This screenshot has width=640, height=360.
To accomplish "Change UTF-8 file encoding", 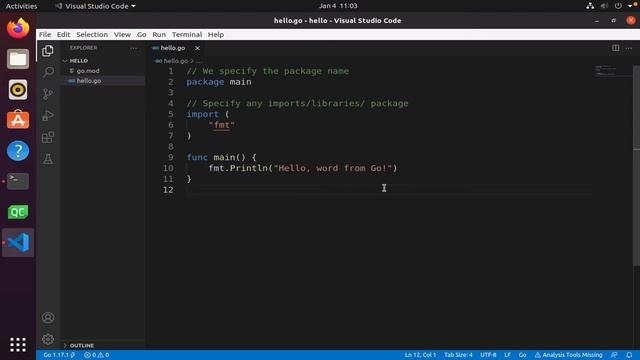I will point(488,355).
